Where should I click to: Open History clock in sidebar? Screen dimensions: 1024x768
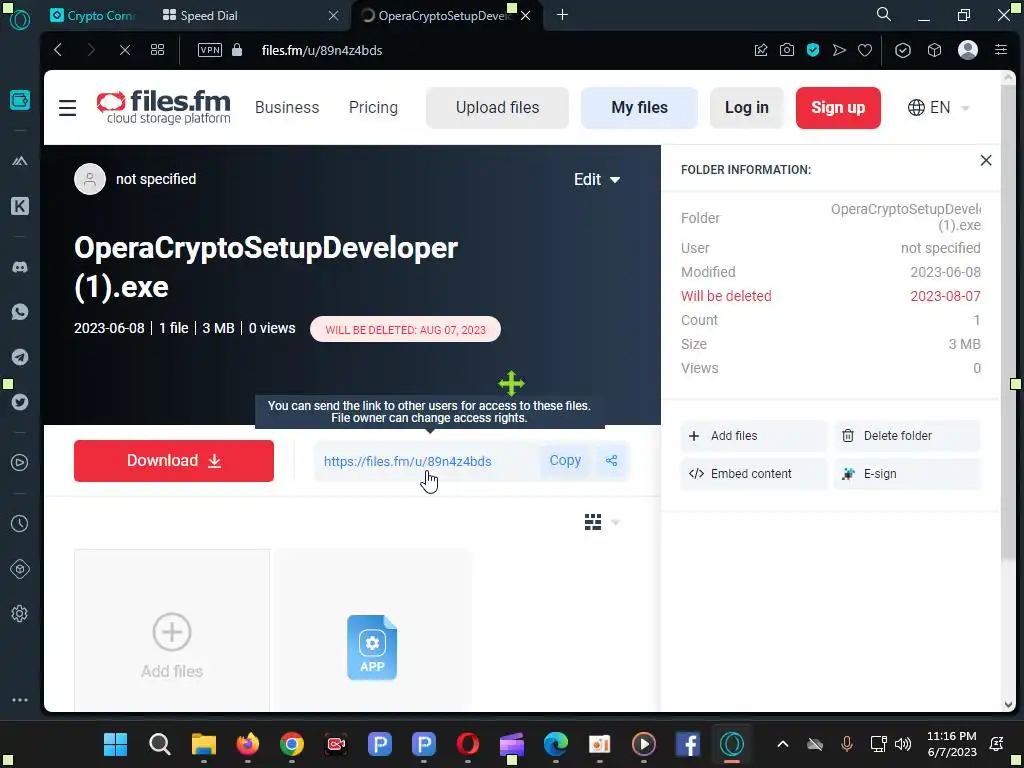(20, 523)
